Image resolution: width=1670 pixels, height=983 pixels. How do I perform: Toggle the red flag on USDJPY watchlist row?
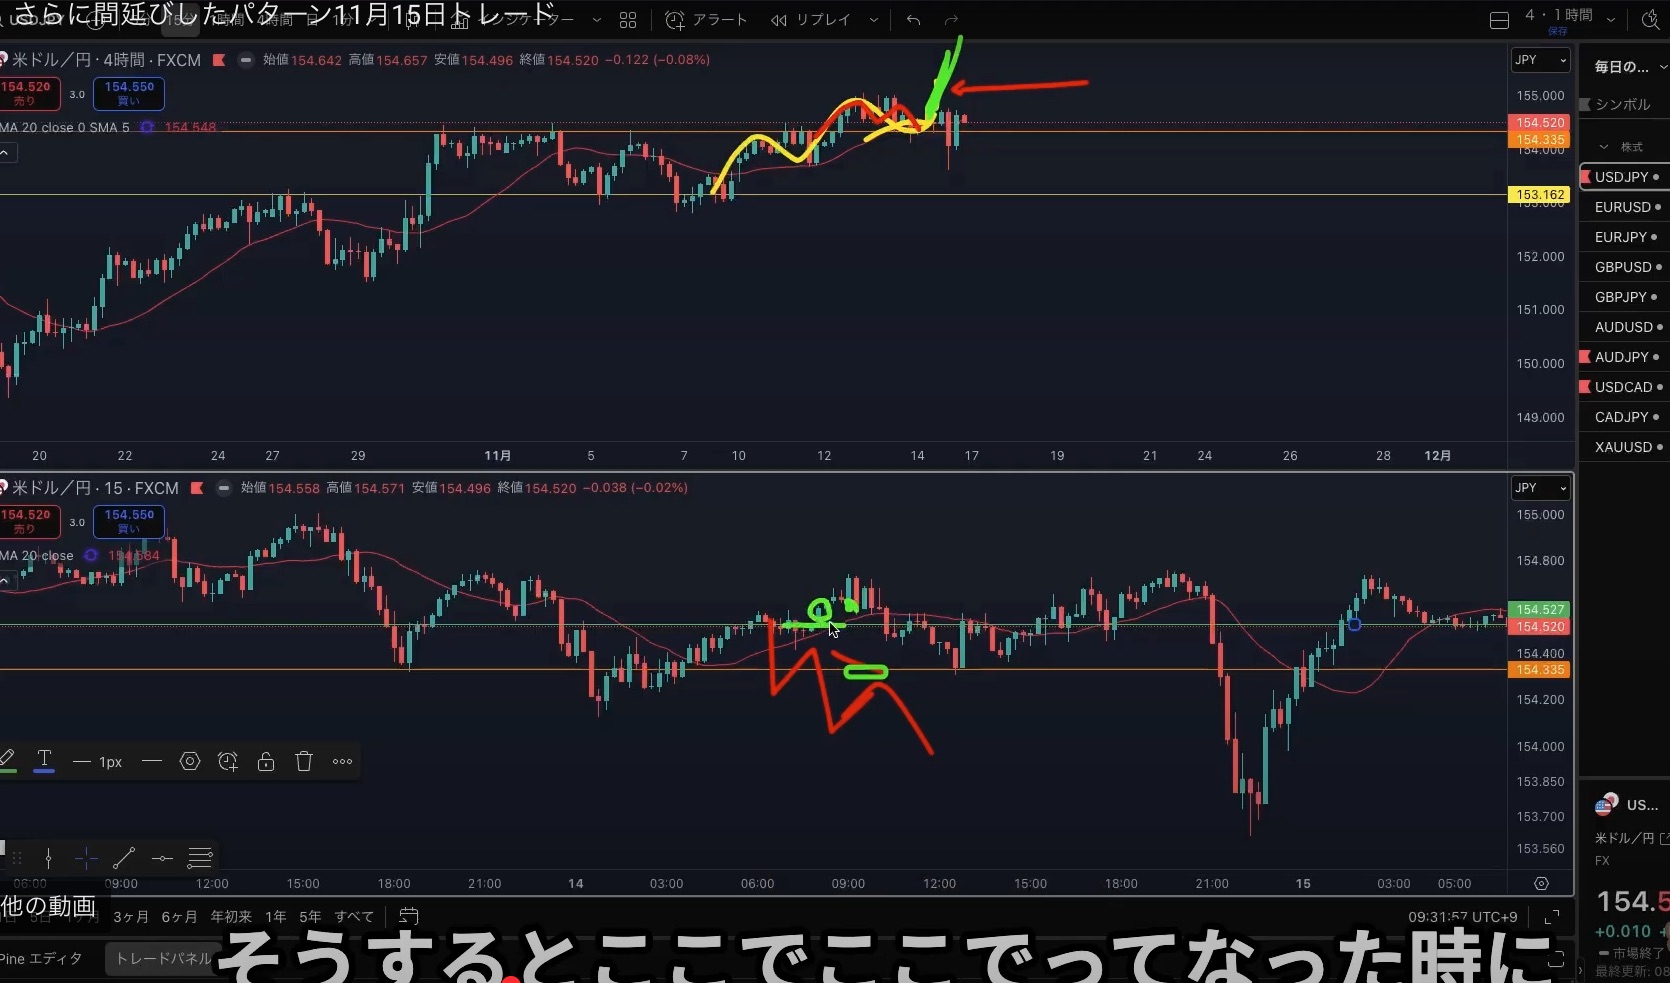click(1585, 177)
